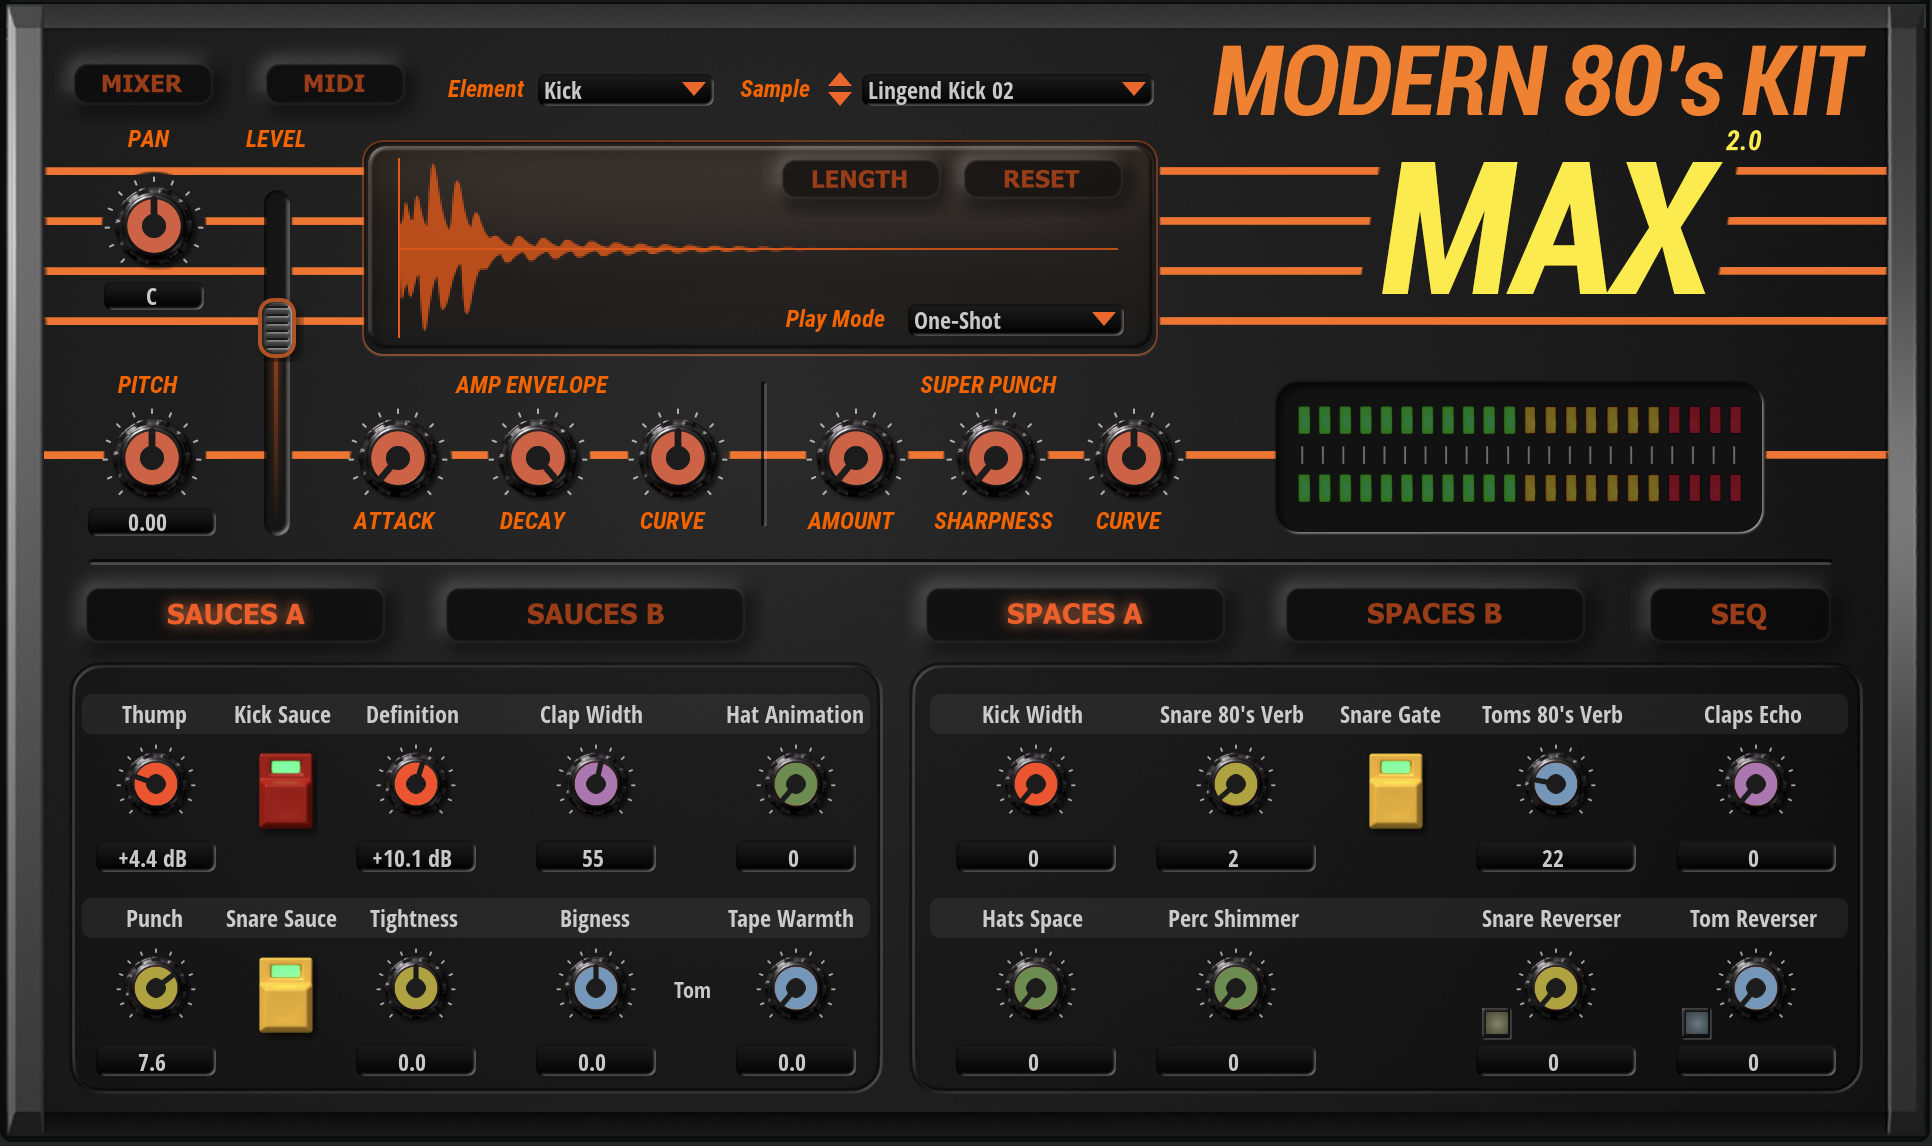Click the Super Punch Sharpness knob
This screenshot has height=1146, width=1932.
(996, 457)
